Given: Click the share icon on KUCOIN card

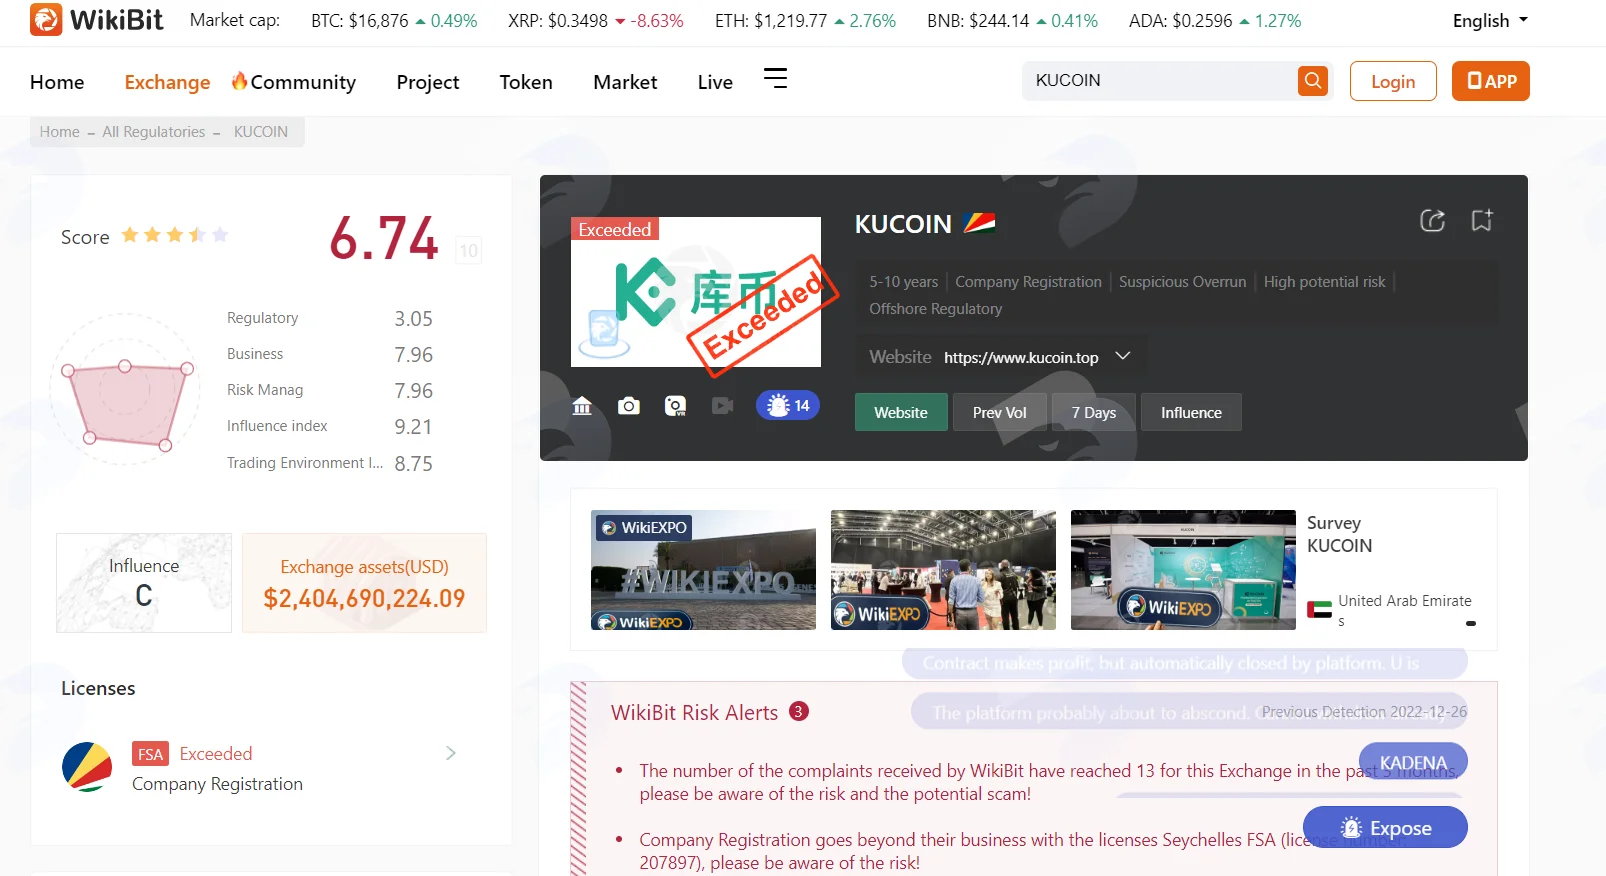Looking at the screenshot, I should 1432,220.
